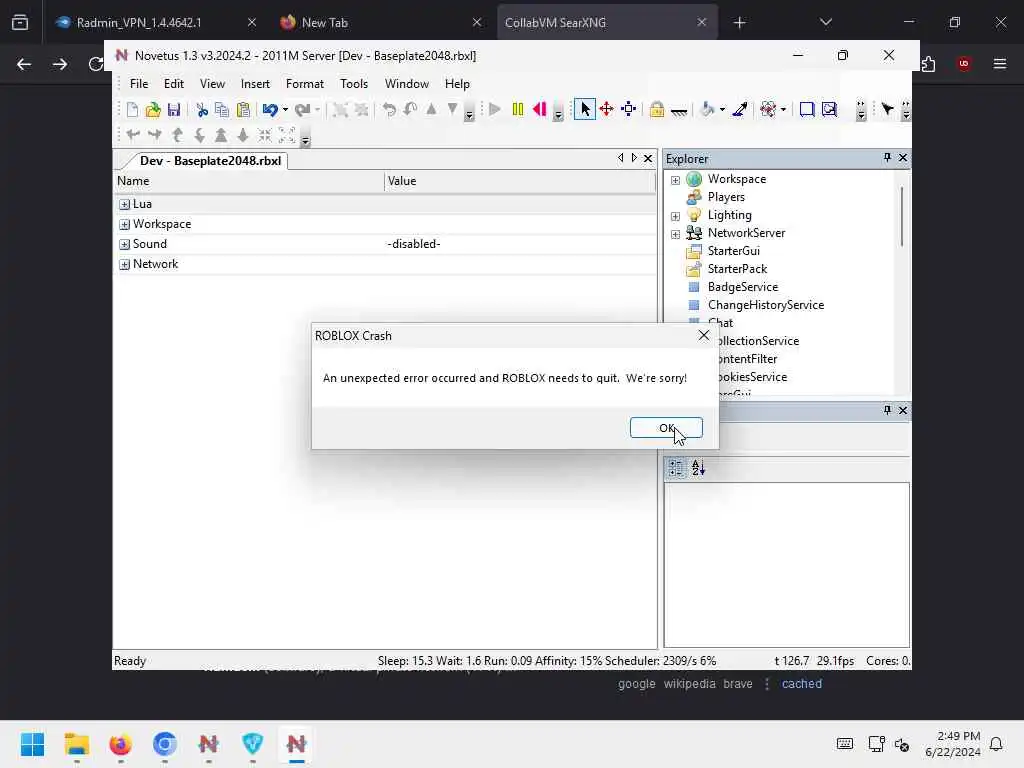Click OK in ROBLOX Crash dialog

coord(666,428)
